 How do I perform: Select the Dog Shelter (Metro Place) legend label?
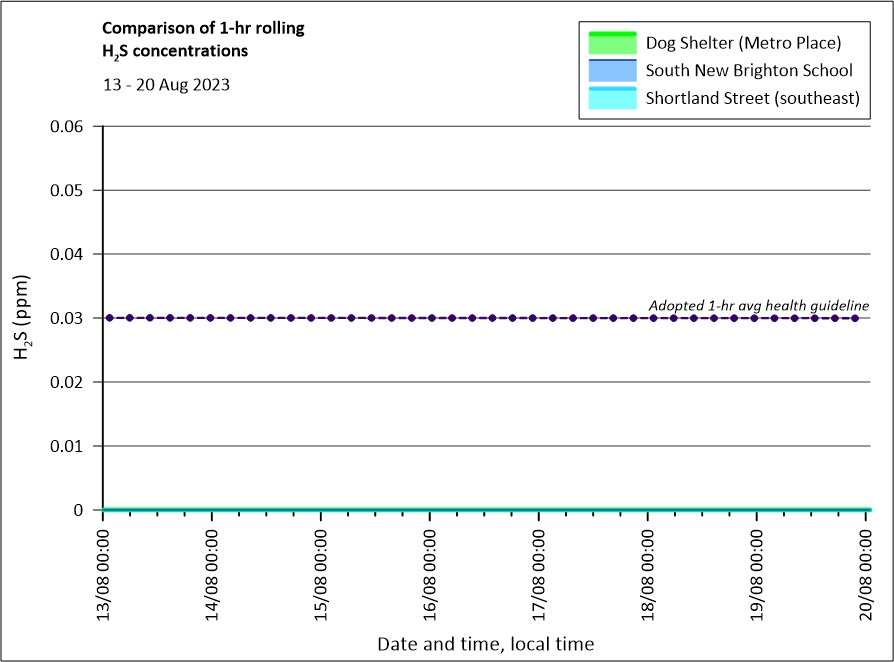pyautogui.click(x=743, y=43)
